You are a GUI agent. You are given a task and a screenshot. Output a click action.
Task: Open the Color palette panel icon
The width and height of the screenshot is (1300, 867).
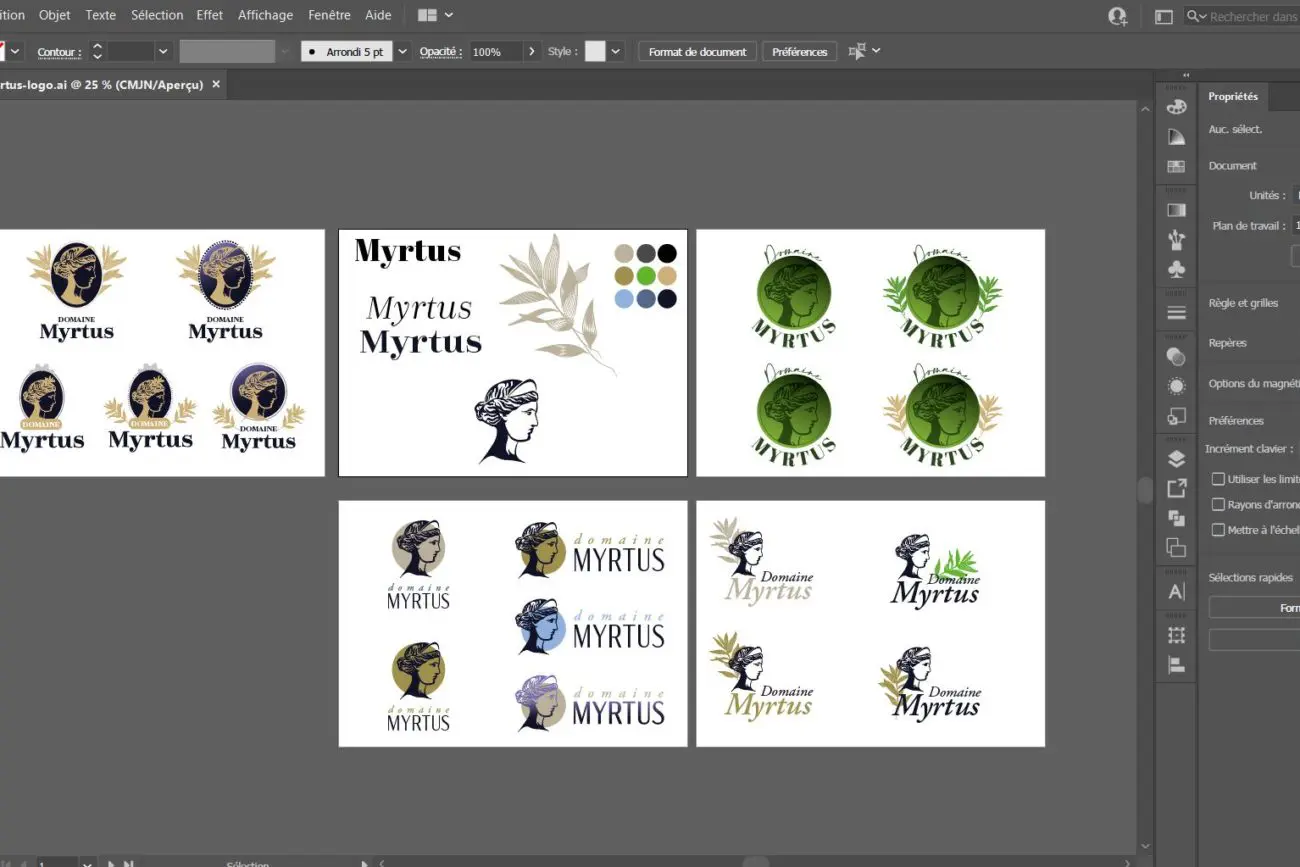point(1176,107)
